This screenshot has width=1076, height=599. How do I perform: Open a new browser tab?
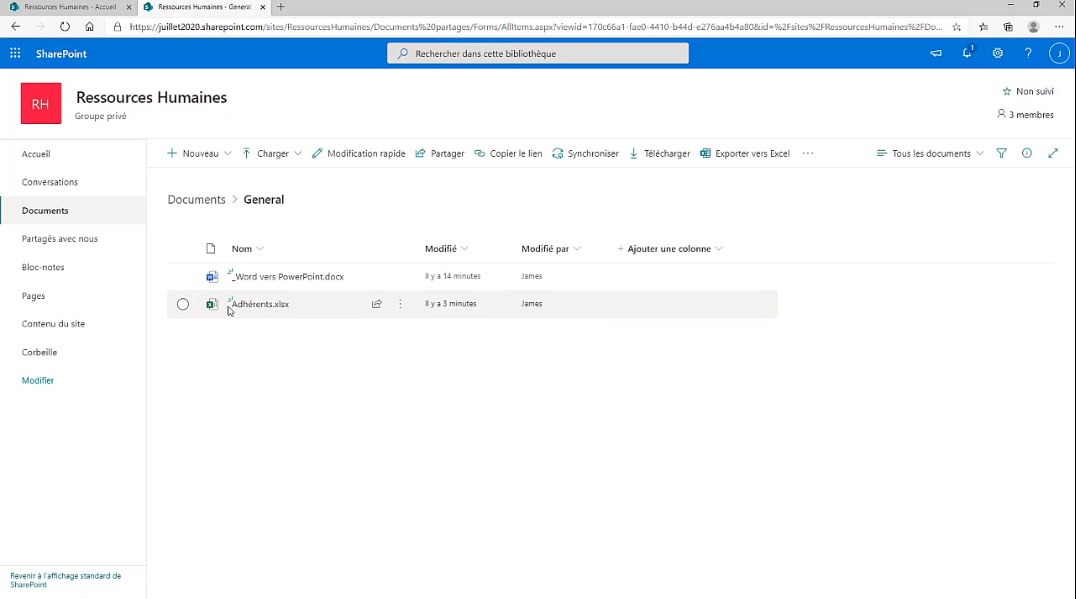coord(281,7)
